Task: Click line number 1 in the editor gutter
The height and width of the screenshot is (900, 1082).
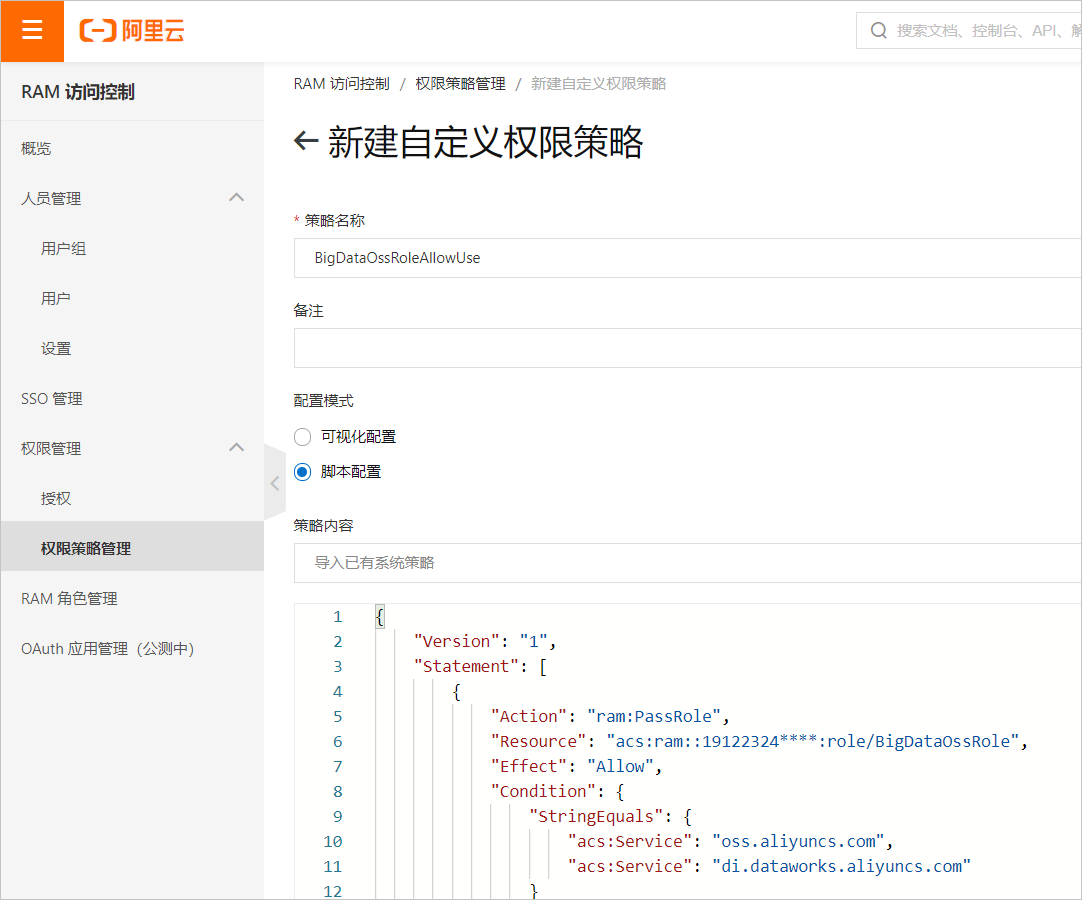Action: click(x=337, y=616)
